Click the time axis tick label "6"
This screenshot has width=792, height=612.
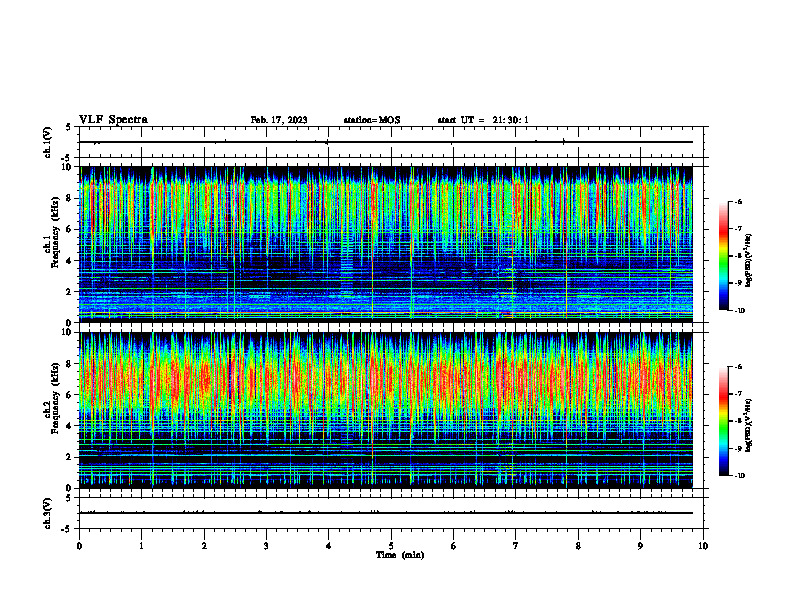click(x=454, y=546)
